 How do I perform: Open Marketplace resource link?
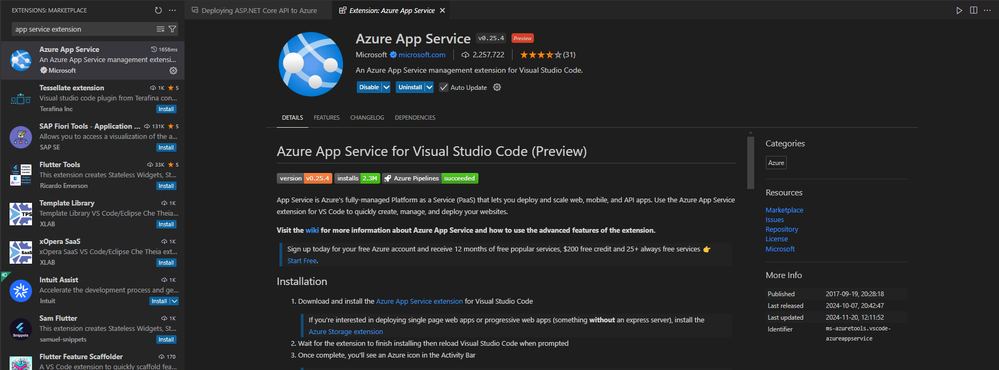click(784, 210)
